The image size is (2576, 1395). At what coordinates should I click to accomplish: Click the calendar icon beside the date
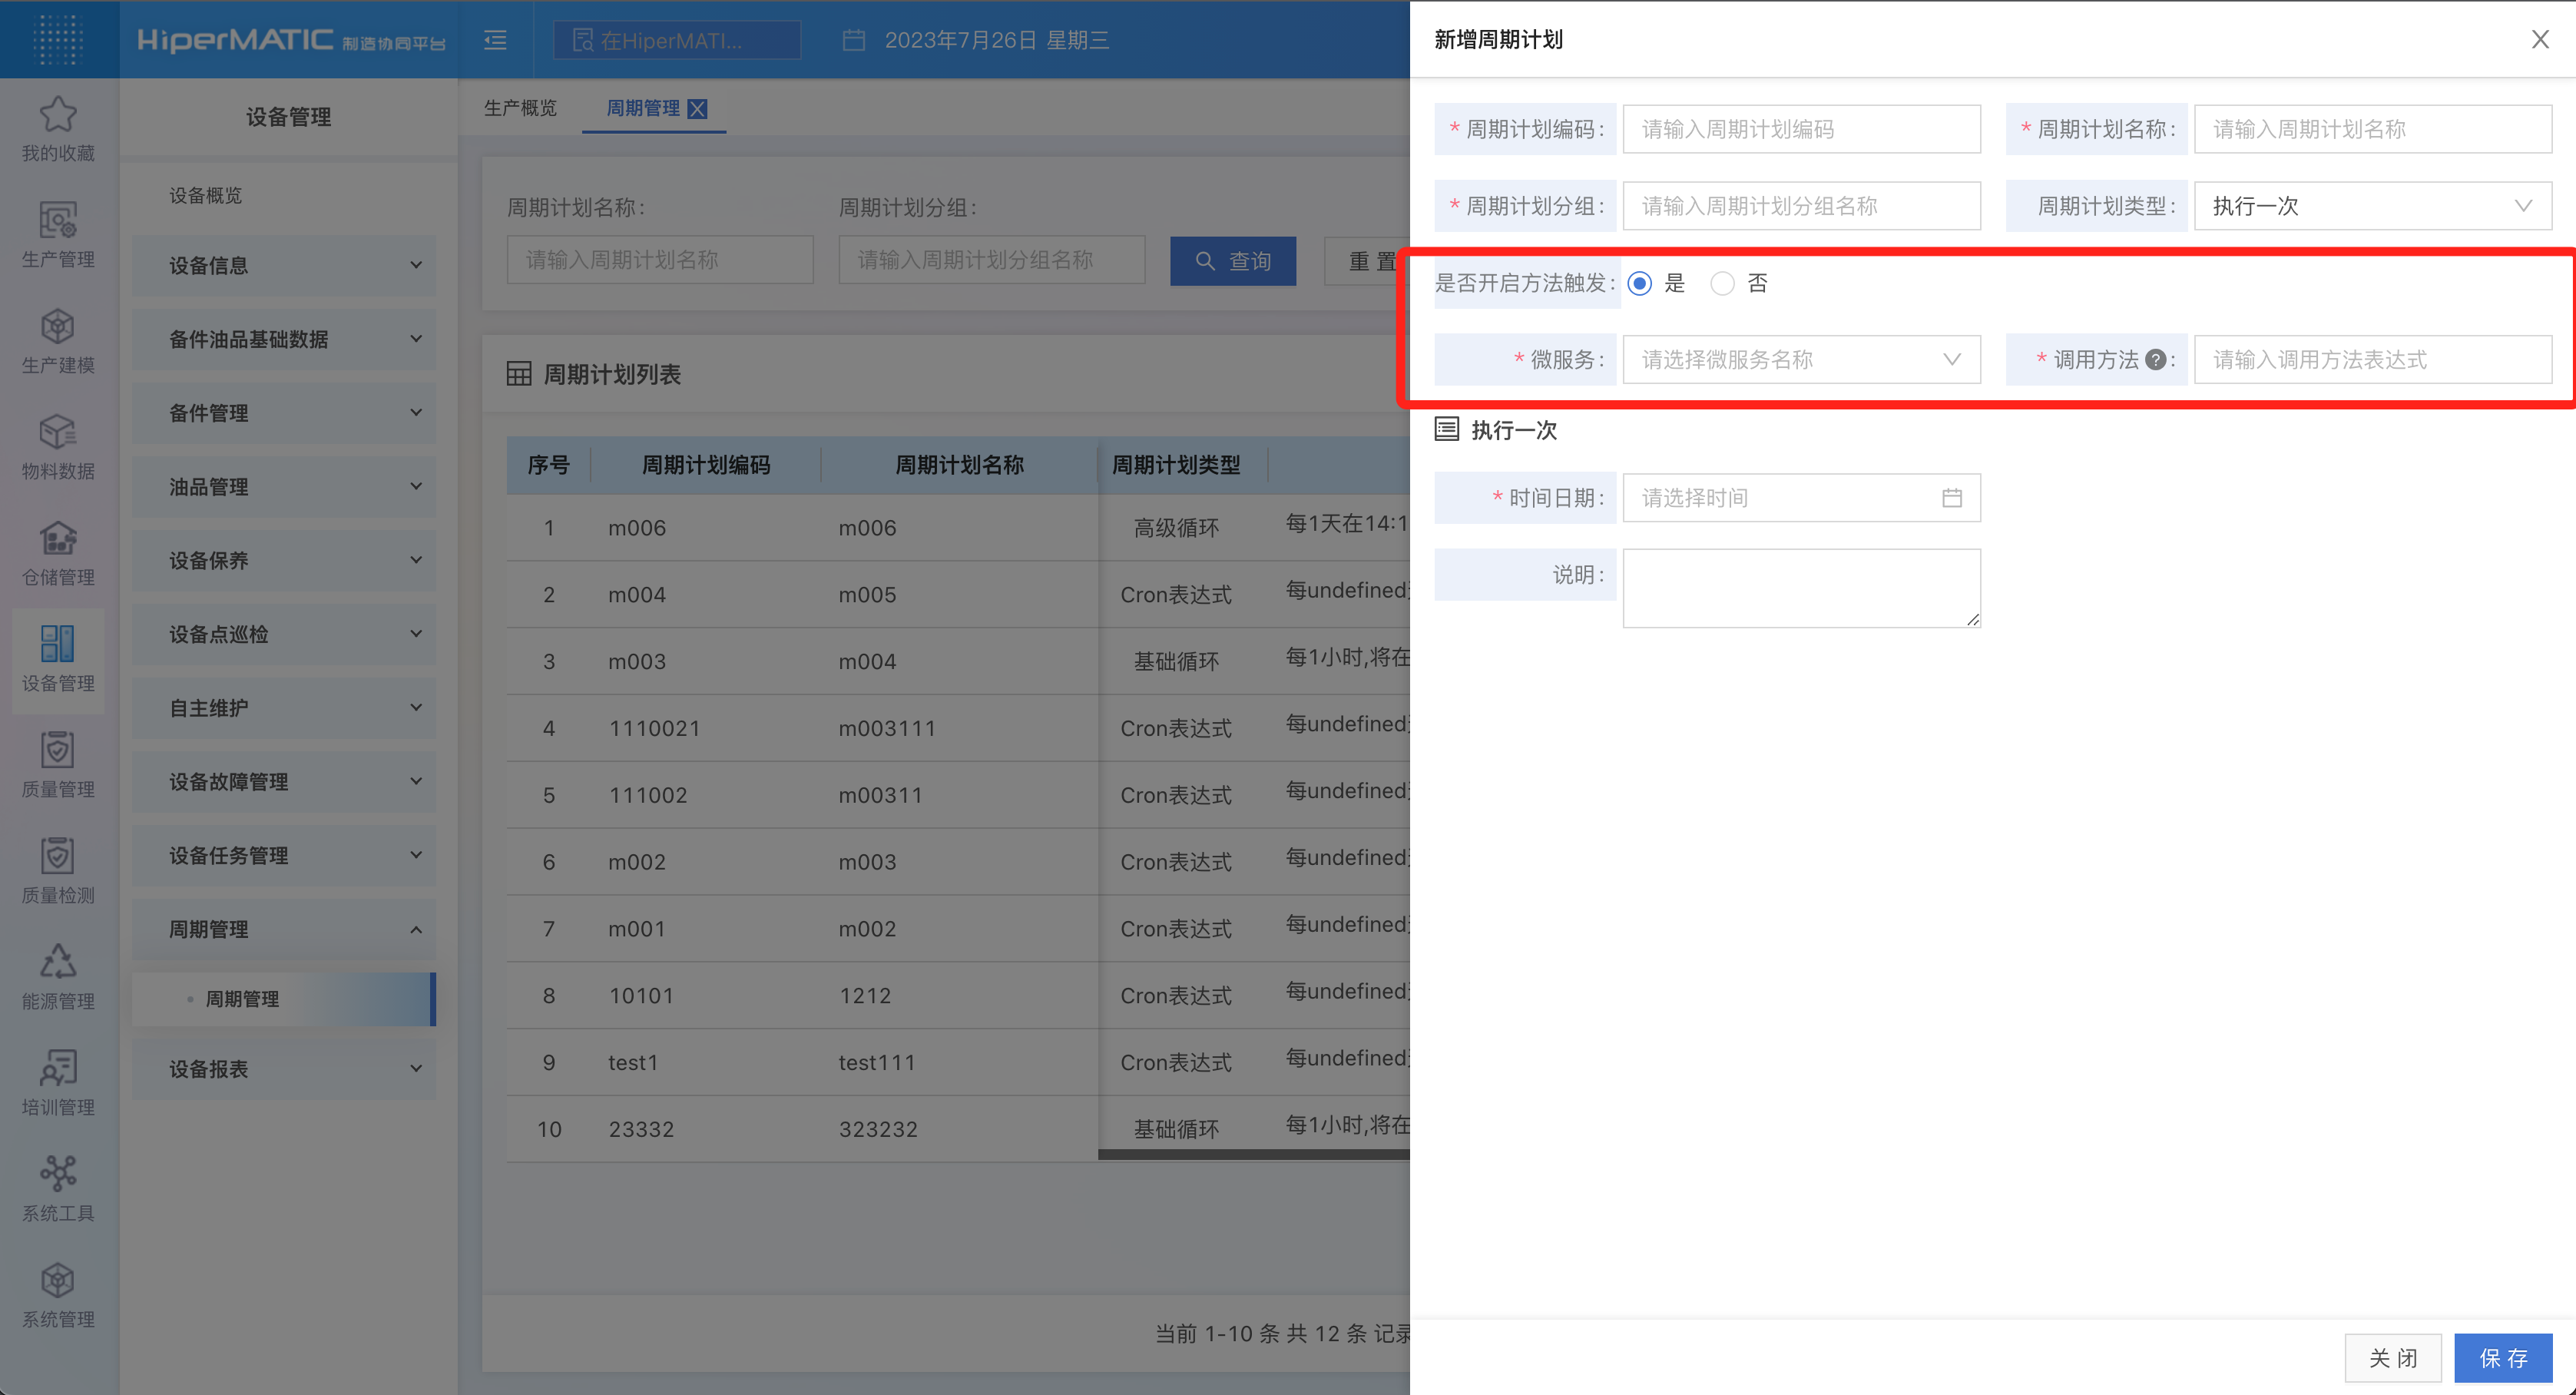click(x=853, y=40)
